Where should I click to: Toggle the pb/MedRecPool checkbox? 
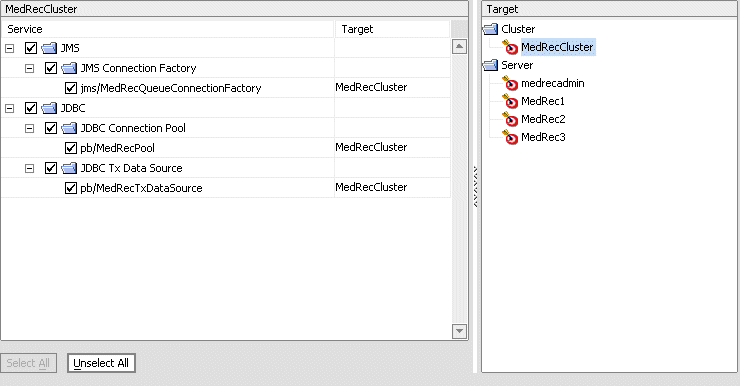71,148
